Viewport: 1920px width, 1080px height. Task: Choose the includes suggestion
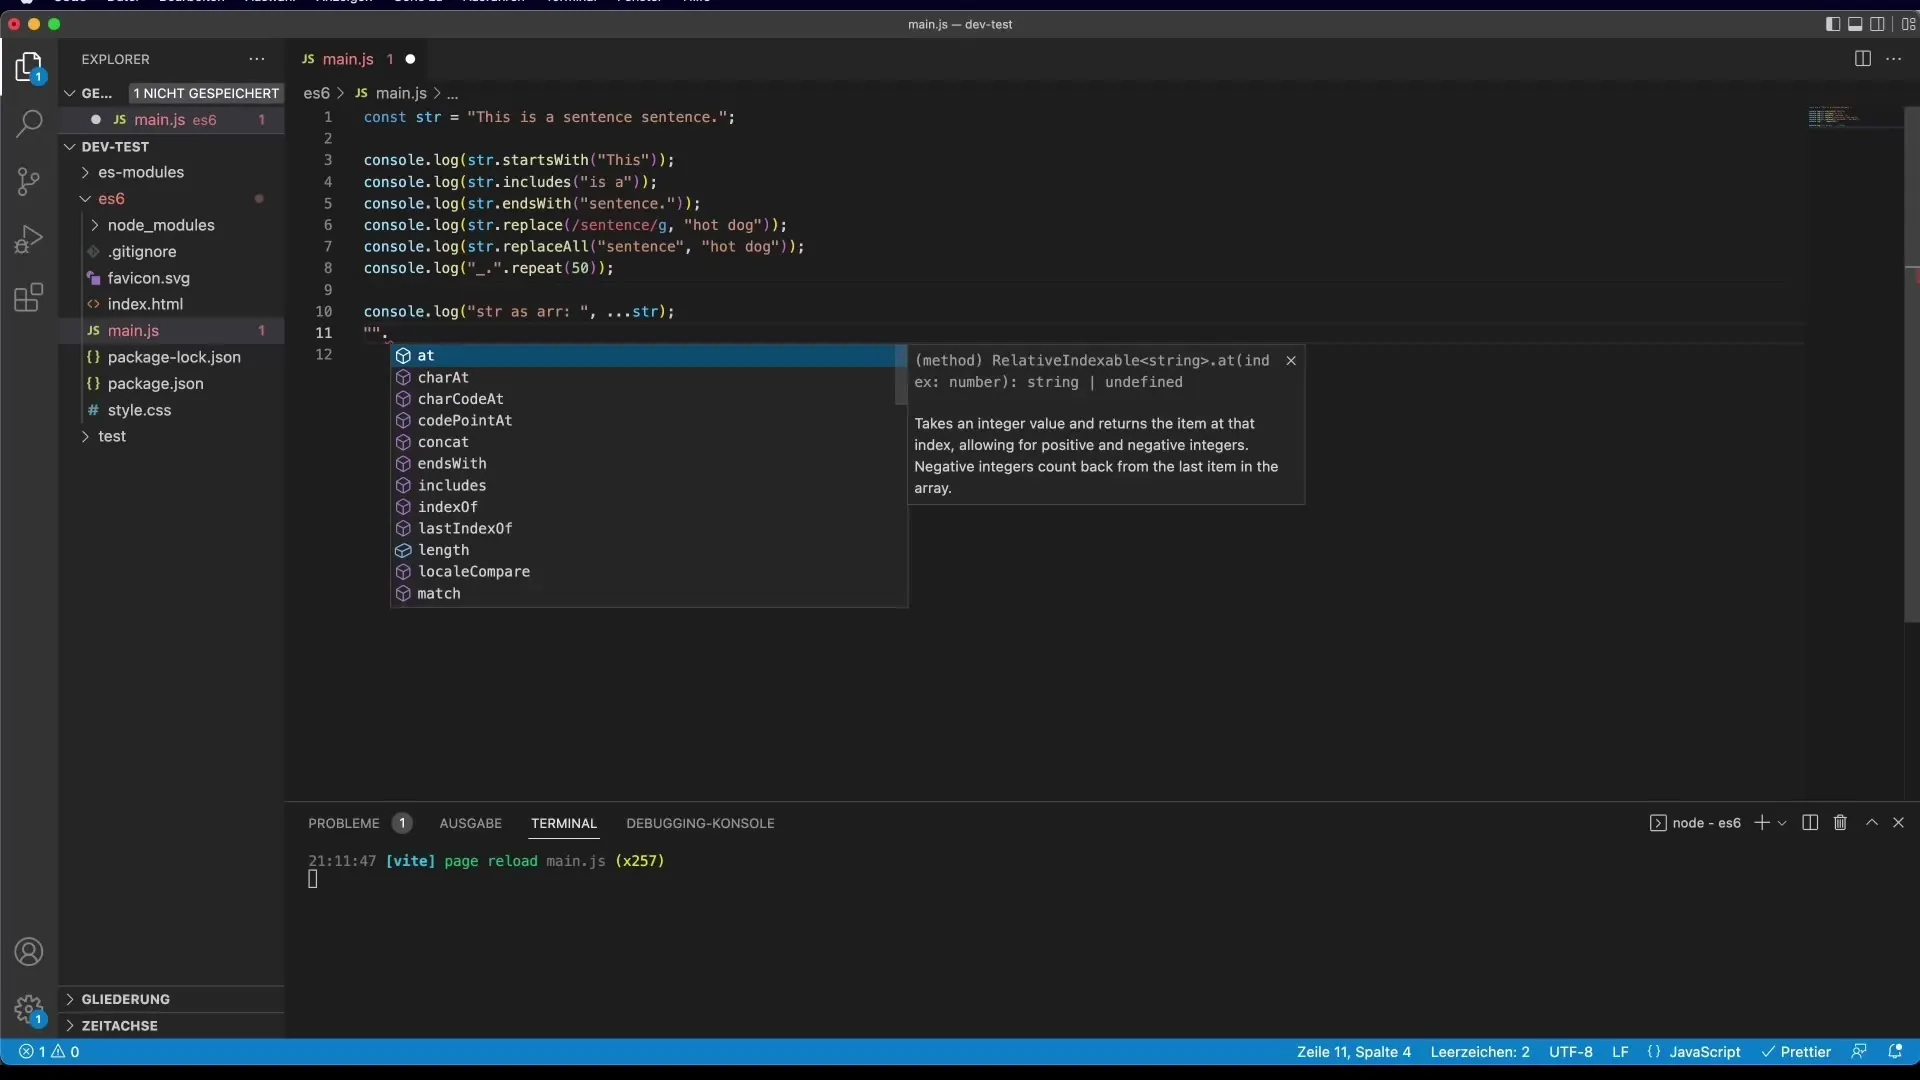coord(643,485)
